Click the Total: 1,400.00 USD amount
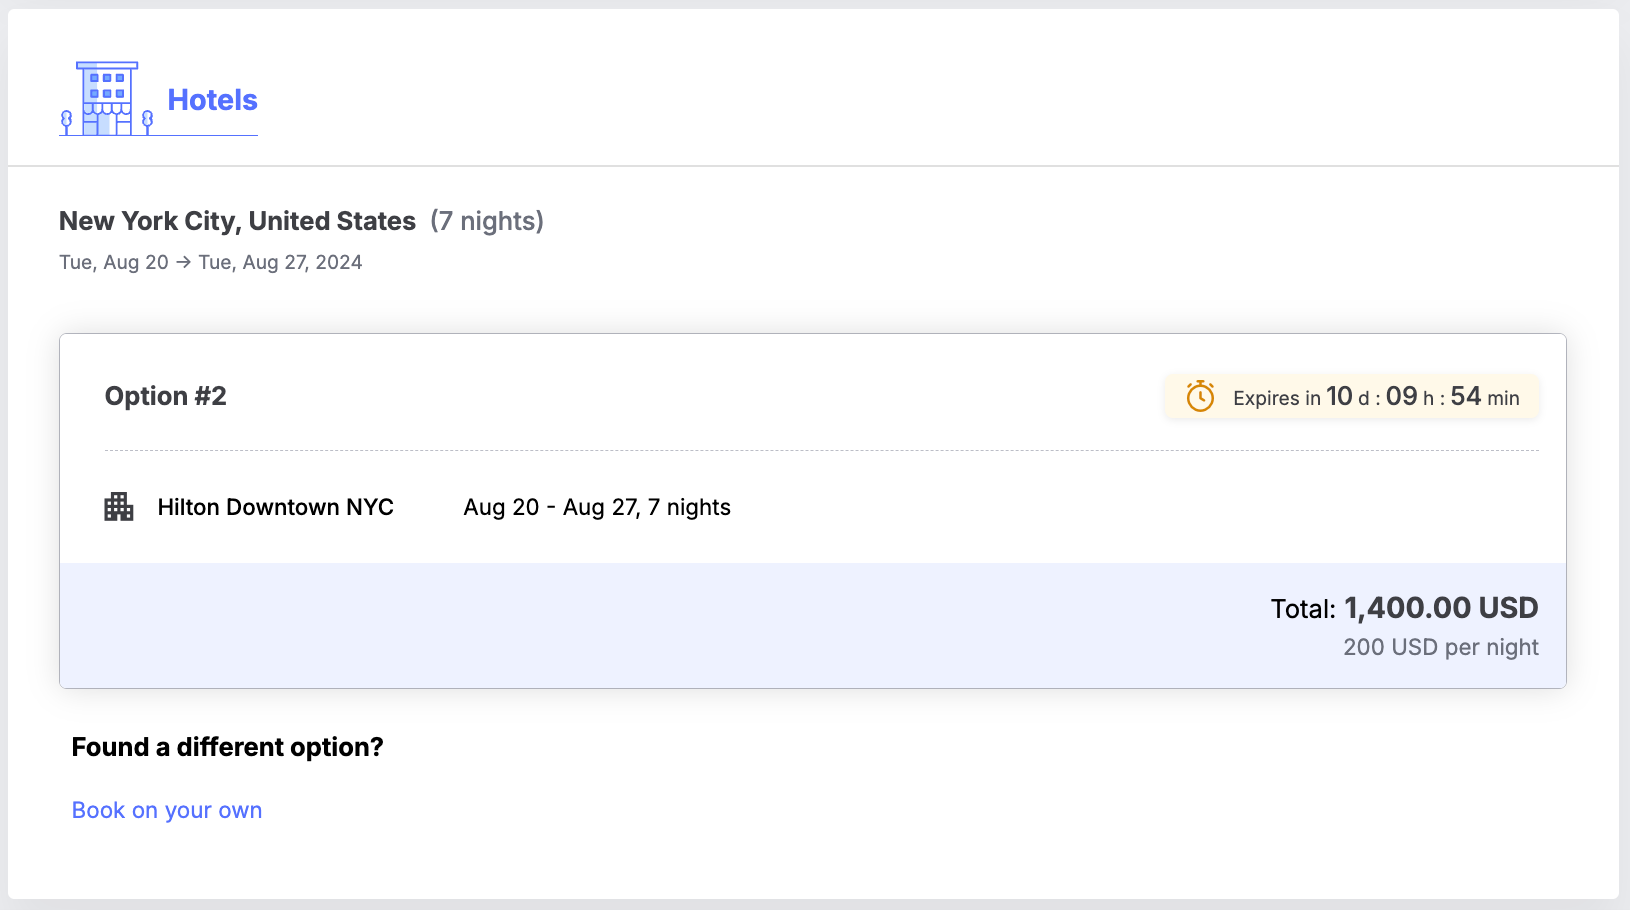1630x910 pixels. tap(1404, 608)
